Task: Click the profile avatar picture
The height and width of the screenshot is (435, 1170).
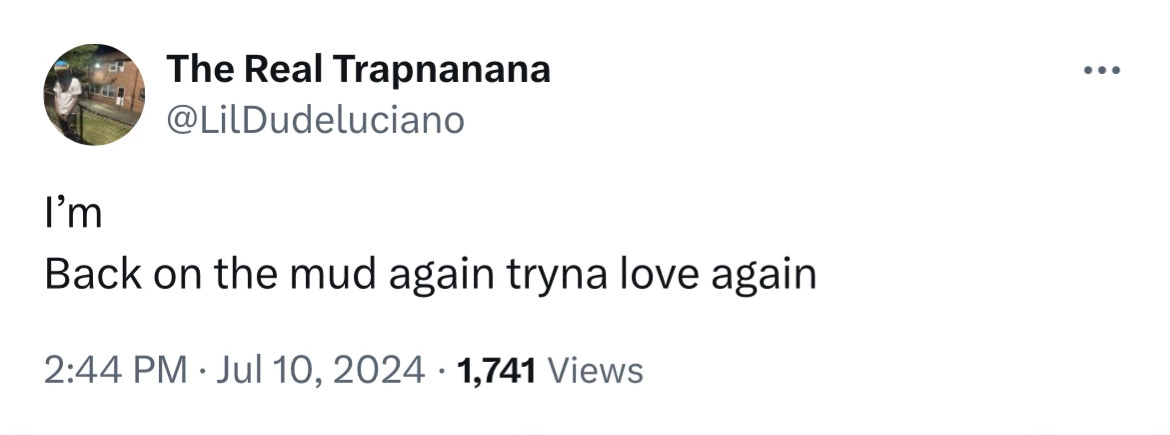Action: (95, 95)
